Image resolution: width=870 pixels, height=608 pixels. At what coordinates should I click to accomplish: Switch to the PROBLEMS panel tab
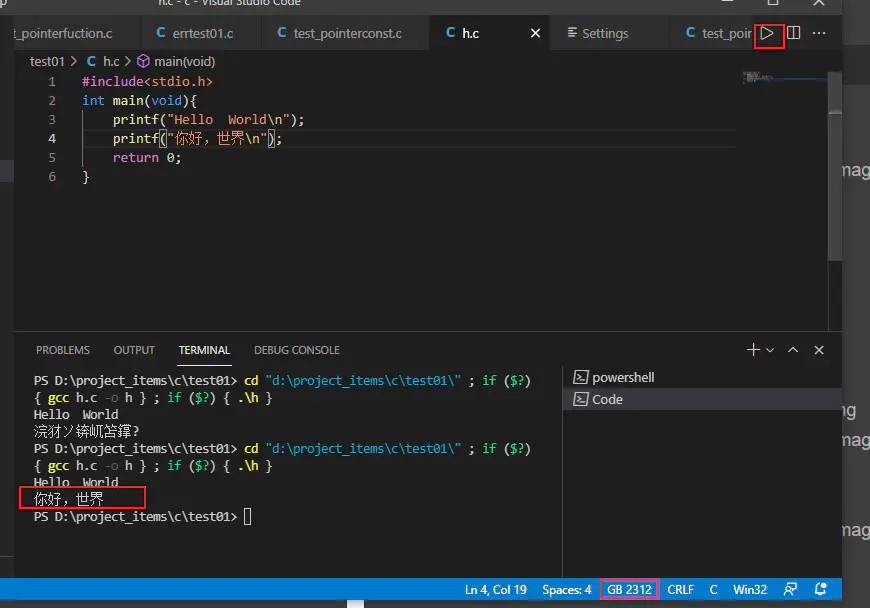click(x=62, y=350)
